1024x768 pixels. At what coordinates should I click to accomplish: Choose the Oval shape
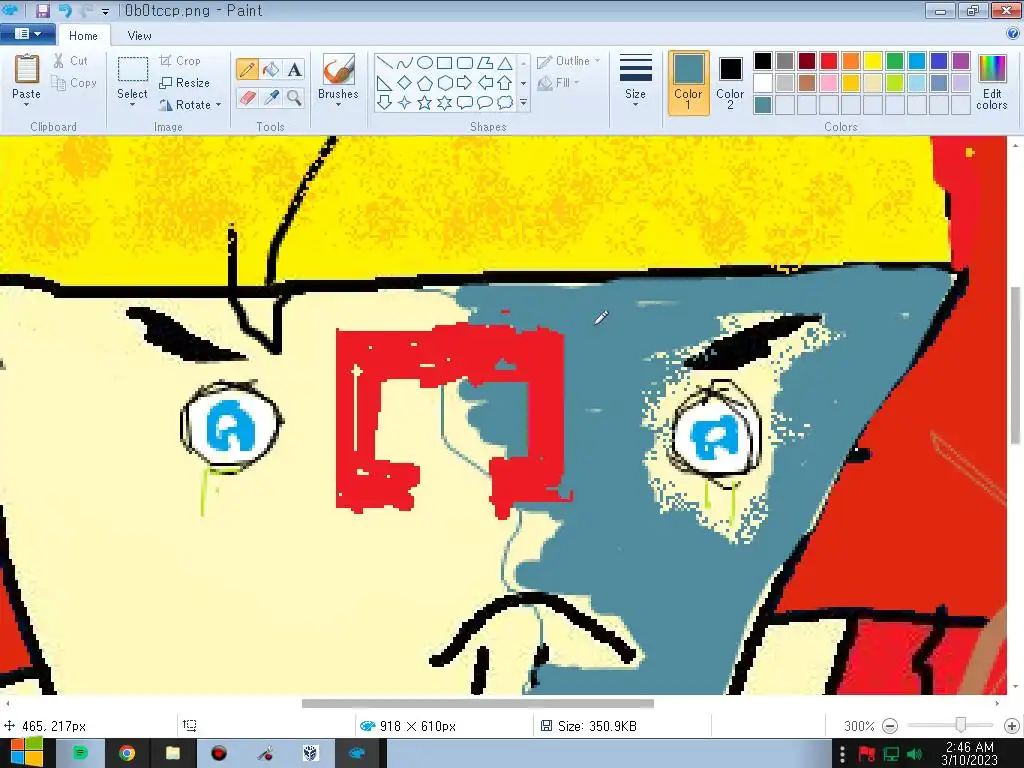coord(424,63)
